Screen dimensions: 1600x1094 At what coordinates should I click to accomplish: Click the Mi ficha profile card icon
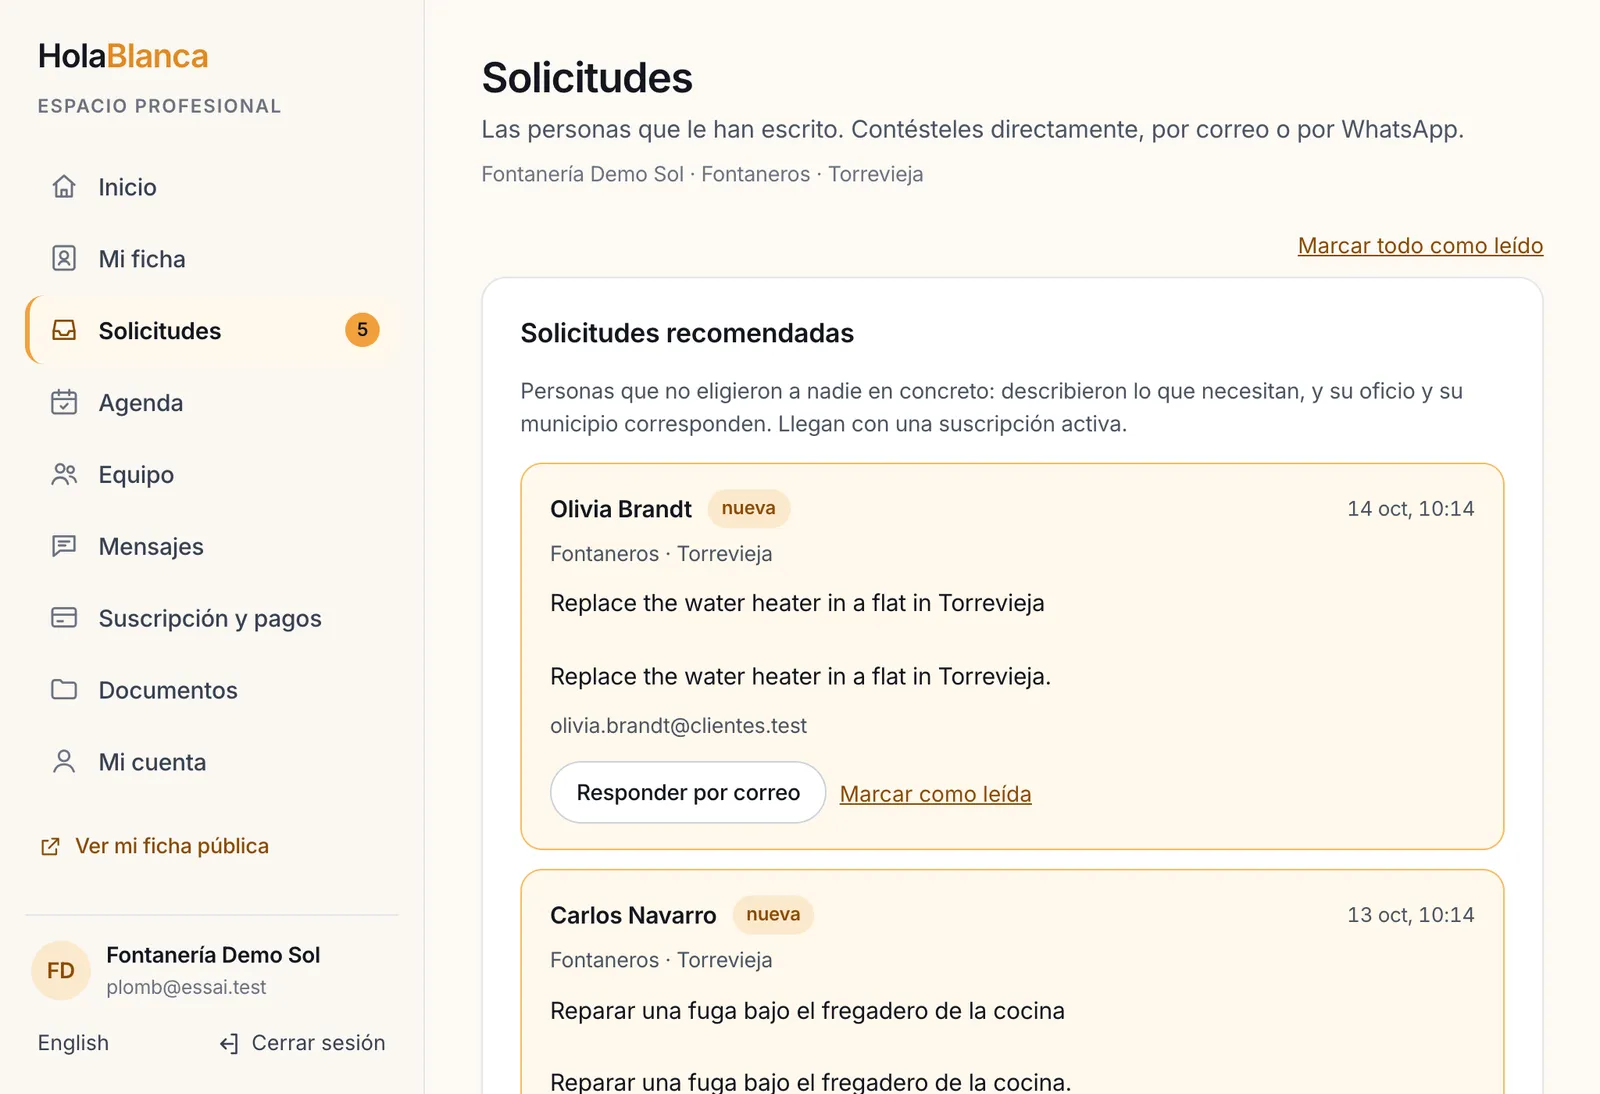tap(64, 259)
